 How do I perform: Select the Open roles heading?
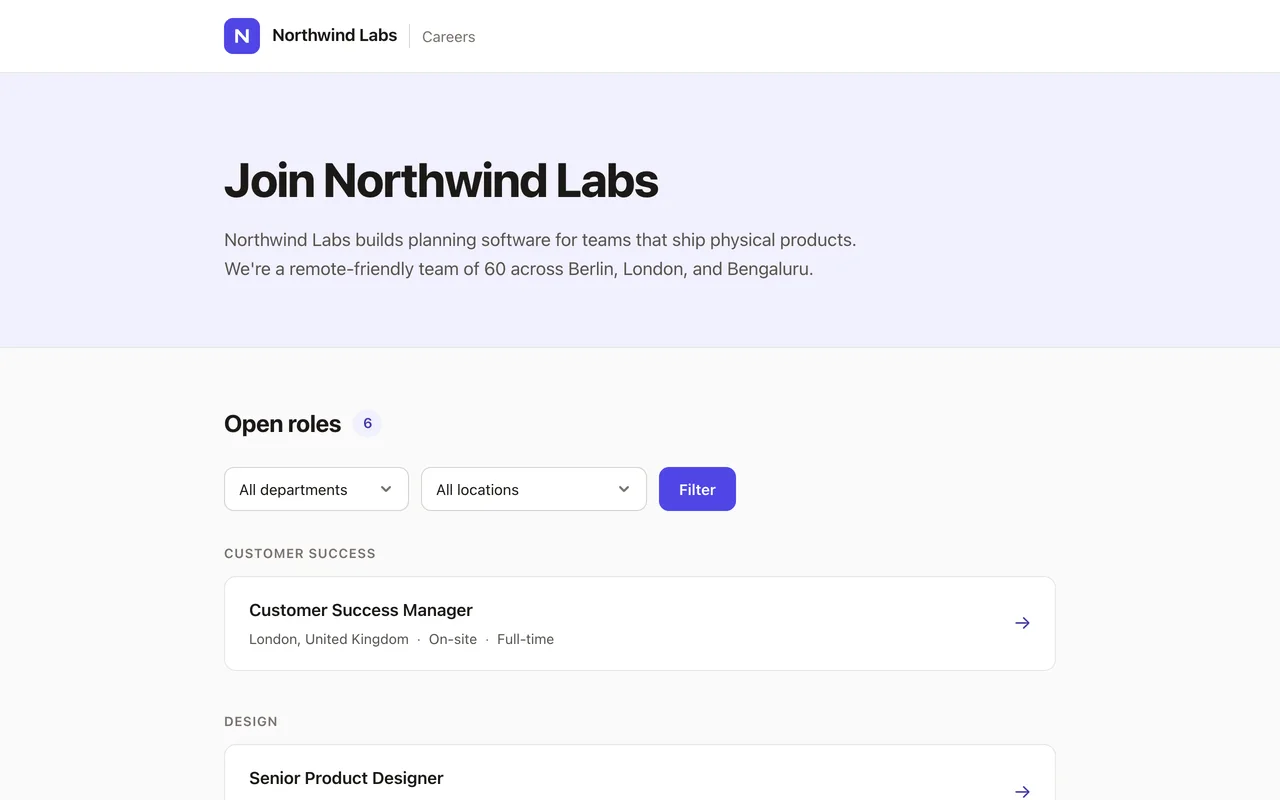[x=282, y=424]
